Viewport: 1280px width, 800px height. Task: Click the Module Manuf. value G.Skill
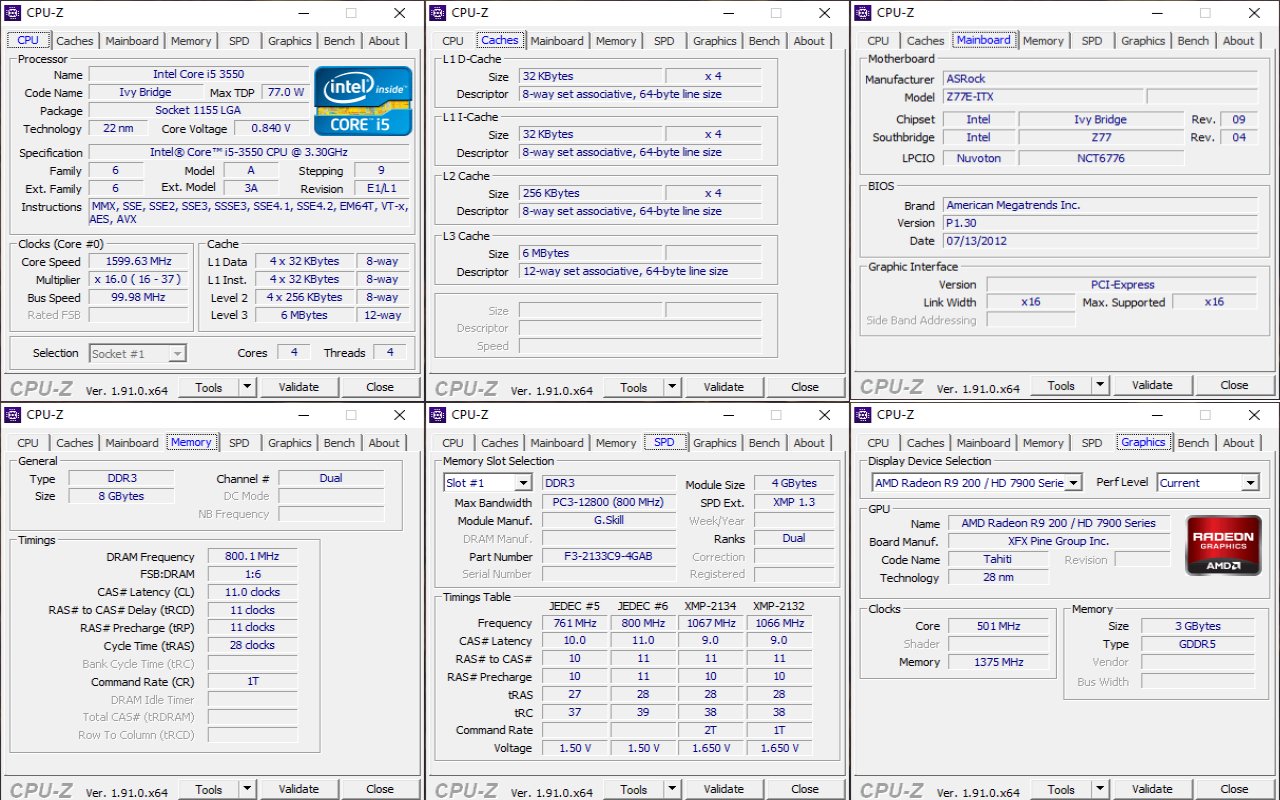point(609,521)
